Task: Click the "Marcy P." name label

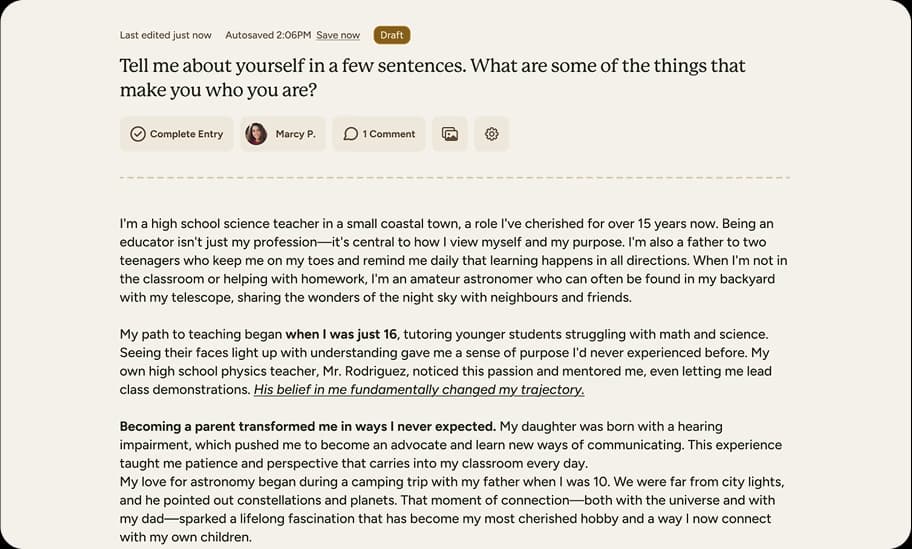Action: pos(295,134)
